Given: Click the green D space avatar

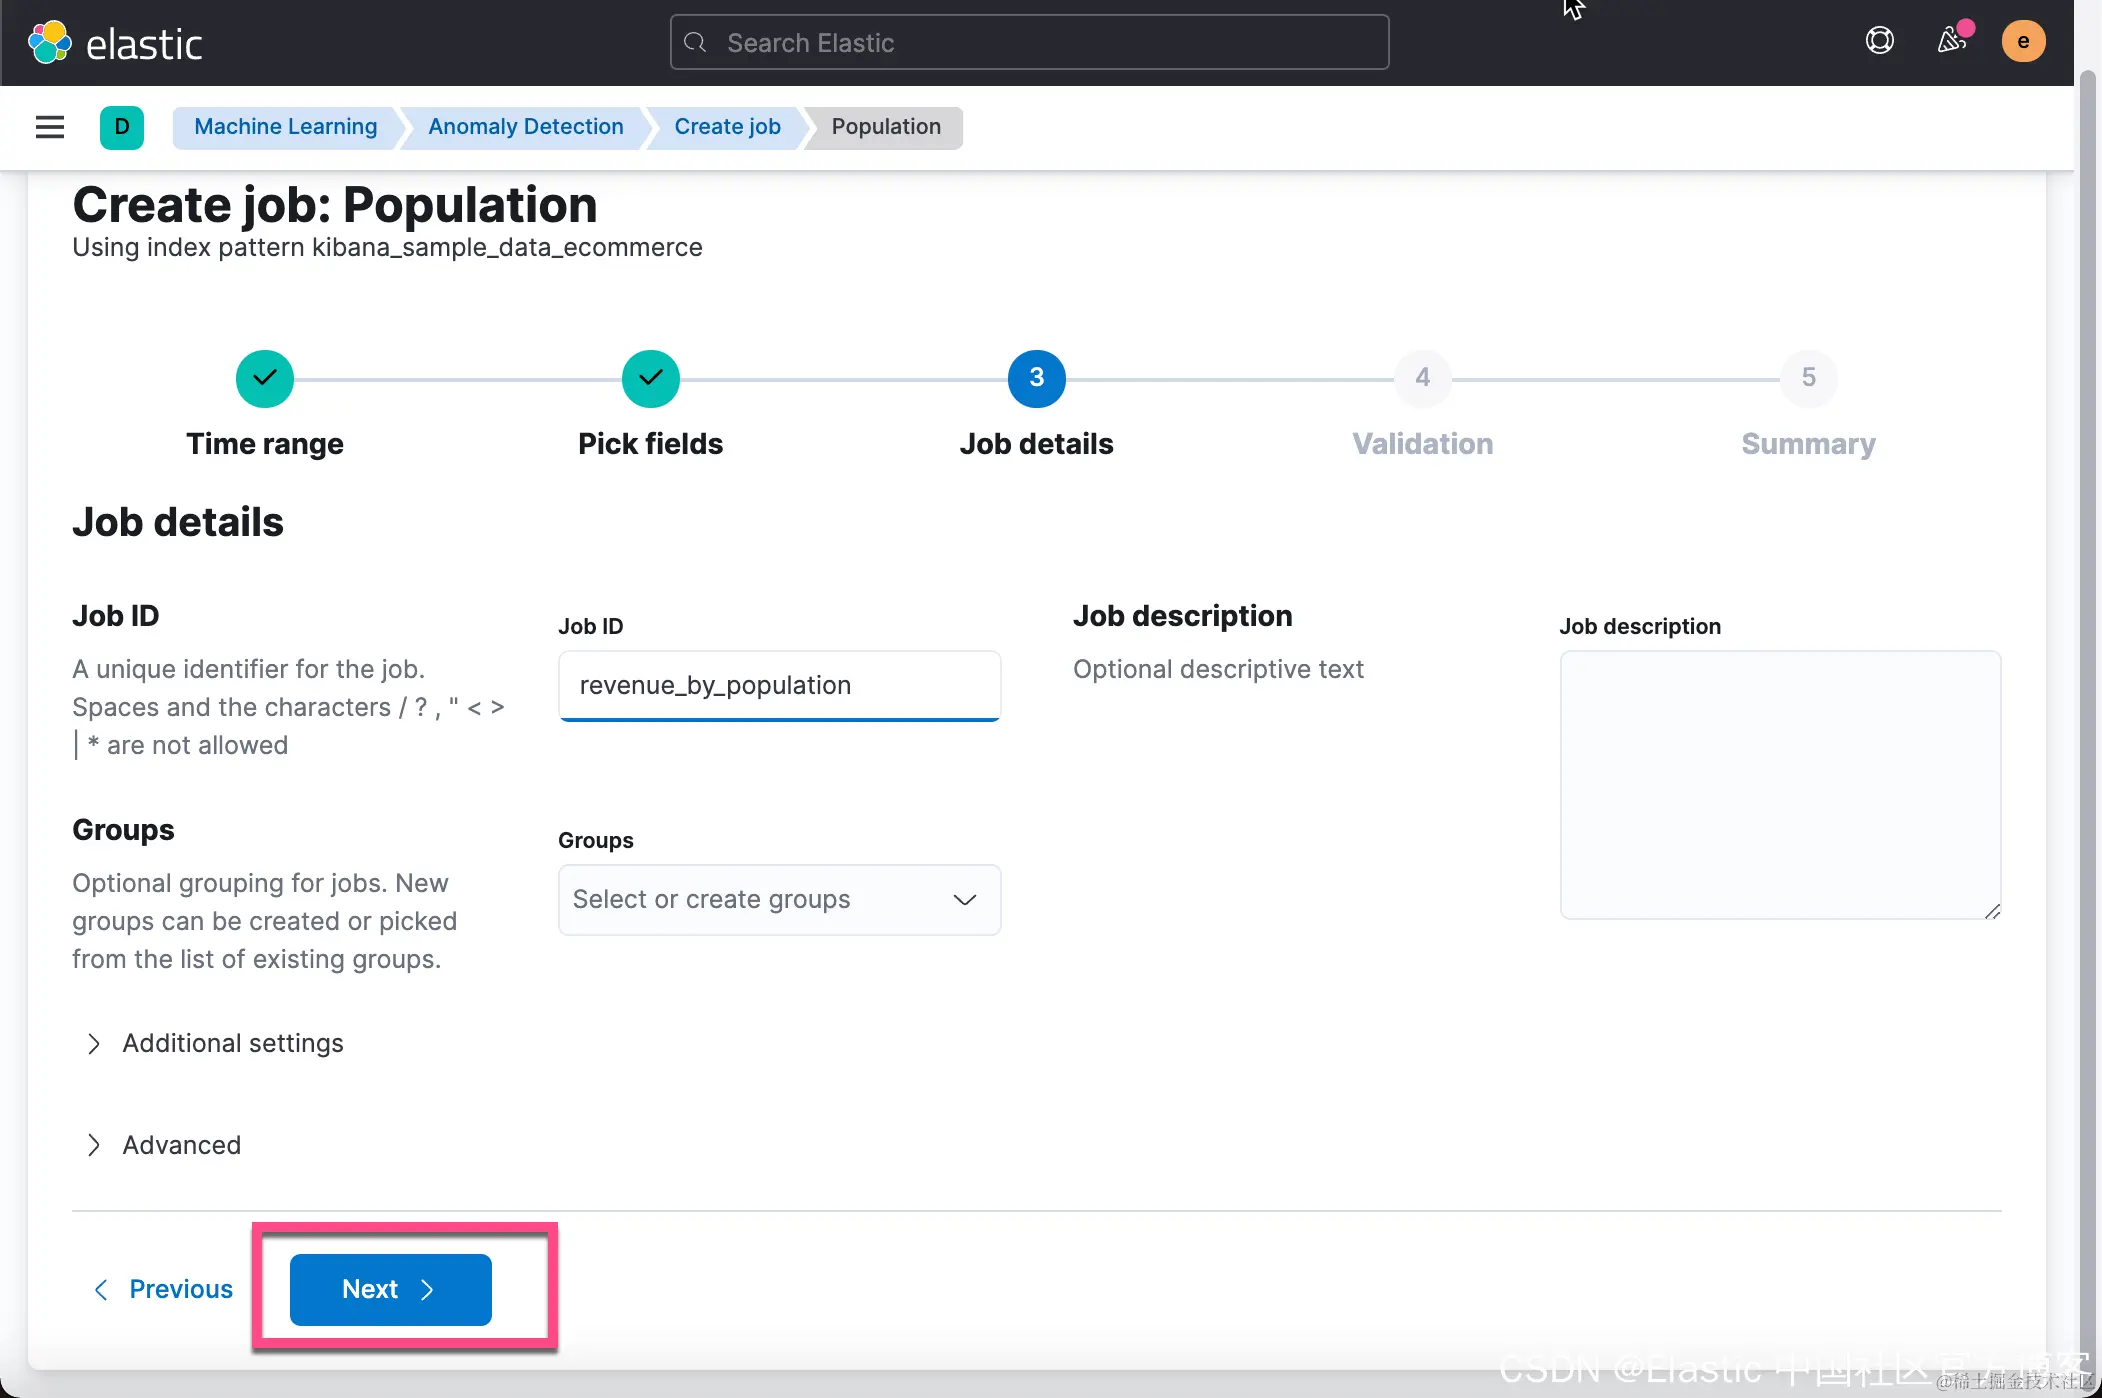Looking at the screenshot, I should point(122,127).
